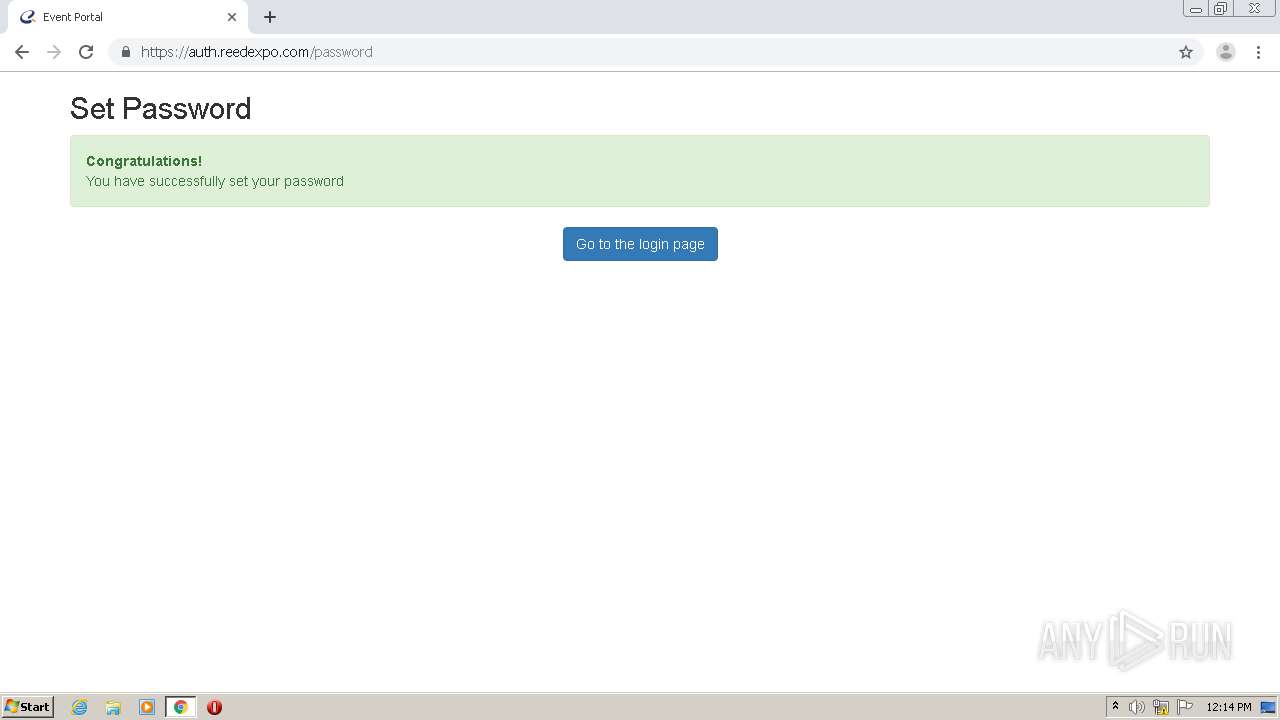Viewport: 1280px width, 720px height.
Task: Click the volume speaker tray icon
Action: pos(1136,707)
